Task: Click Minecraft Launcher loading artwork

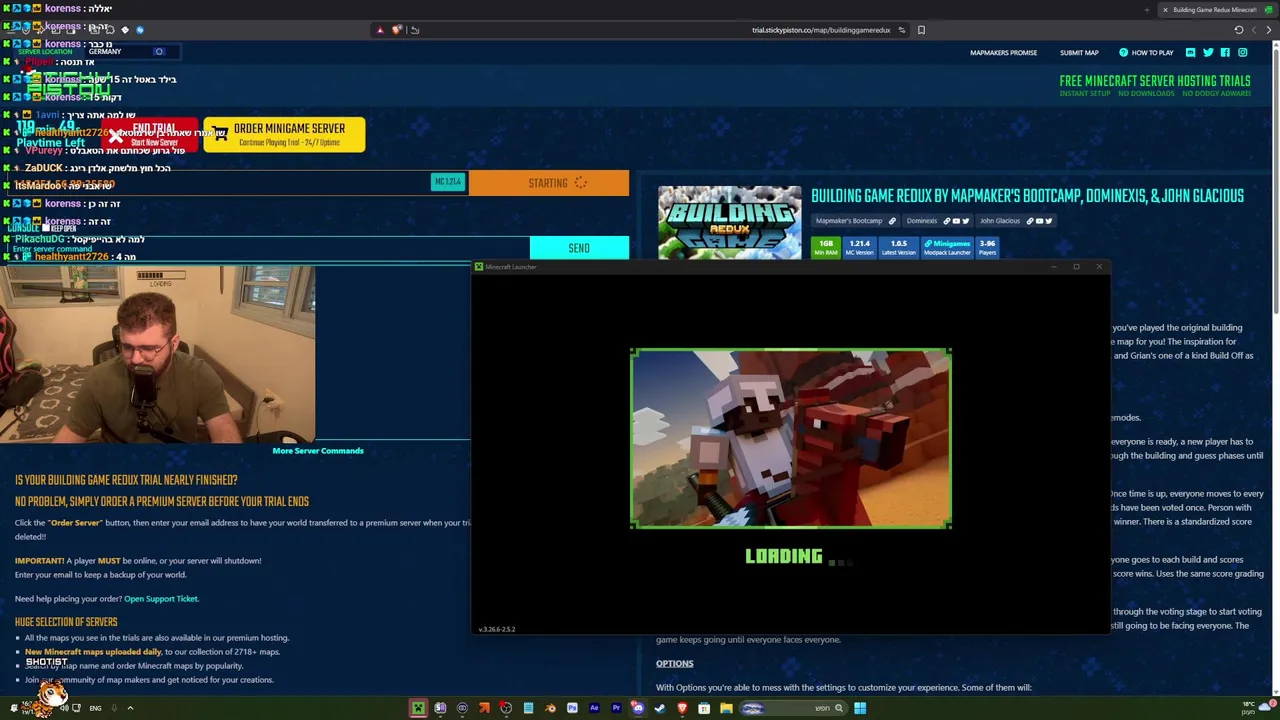Action: (791, 438)
